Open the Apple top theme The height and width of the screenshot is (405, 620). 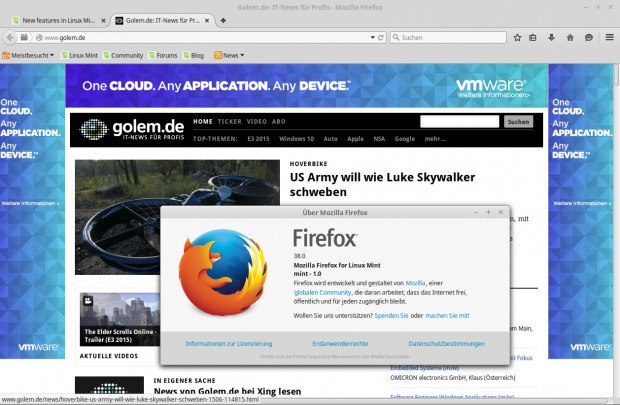click(x=355, y=139)
